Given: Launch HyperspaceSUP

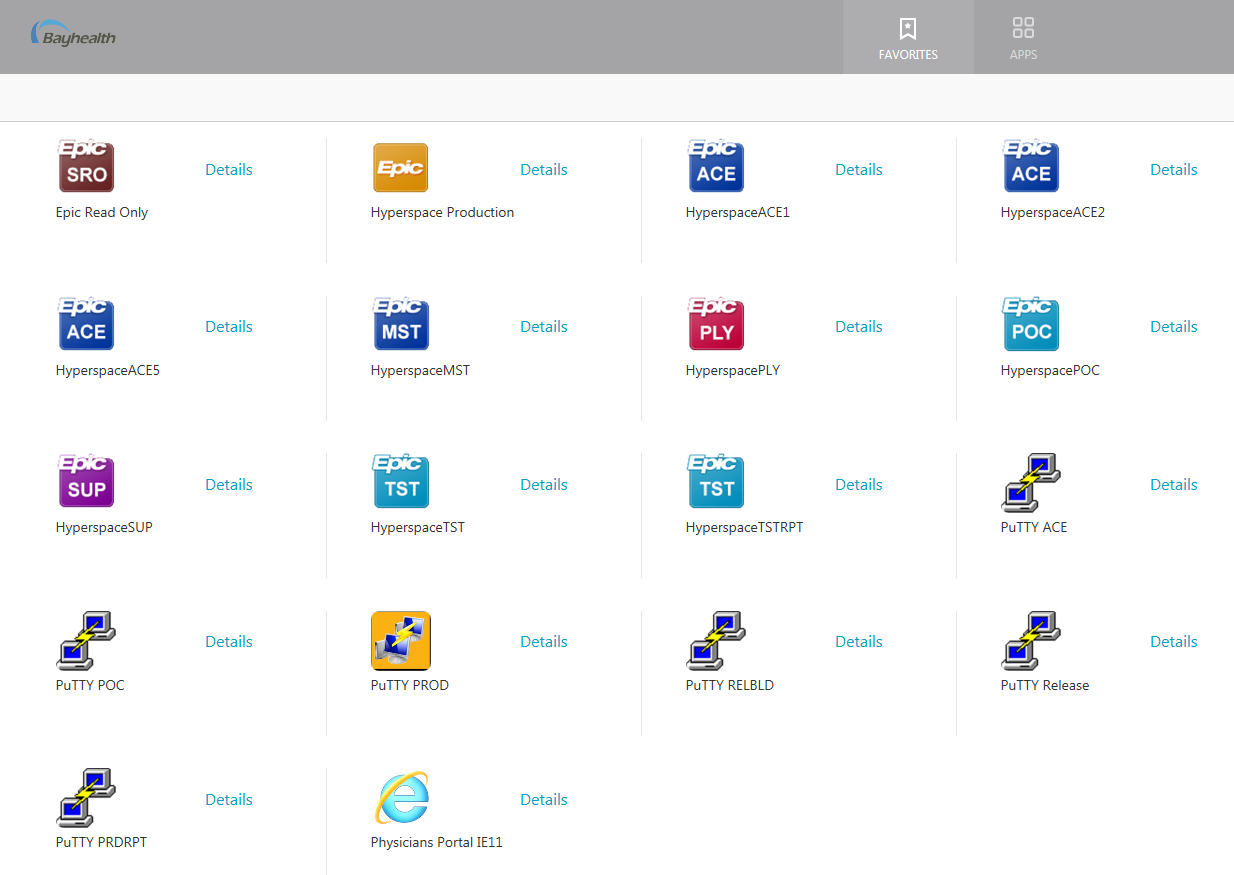Looking at the screenshot, I should coord(86,481).
